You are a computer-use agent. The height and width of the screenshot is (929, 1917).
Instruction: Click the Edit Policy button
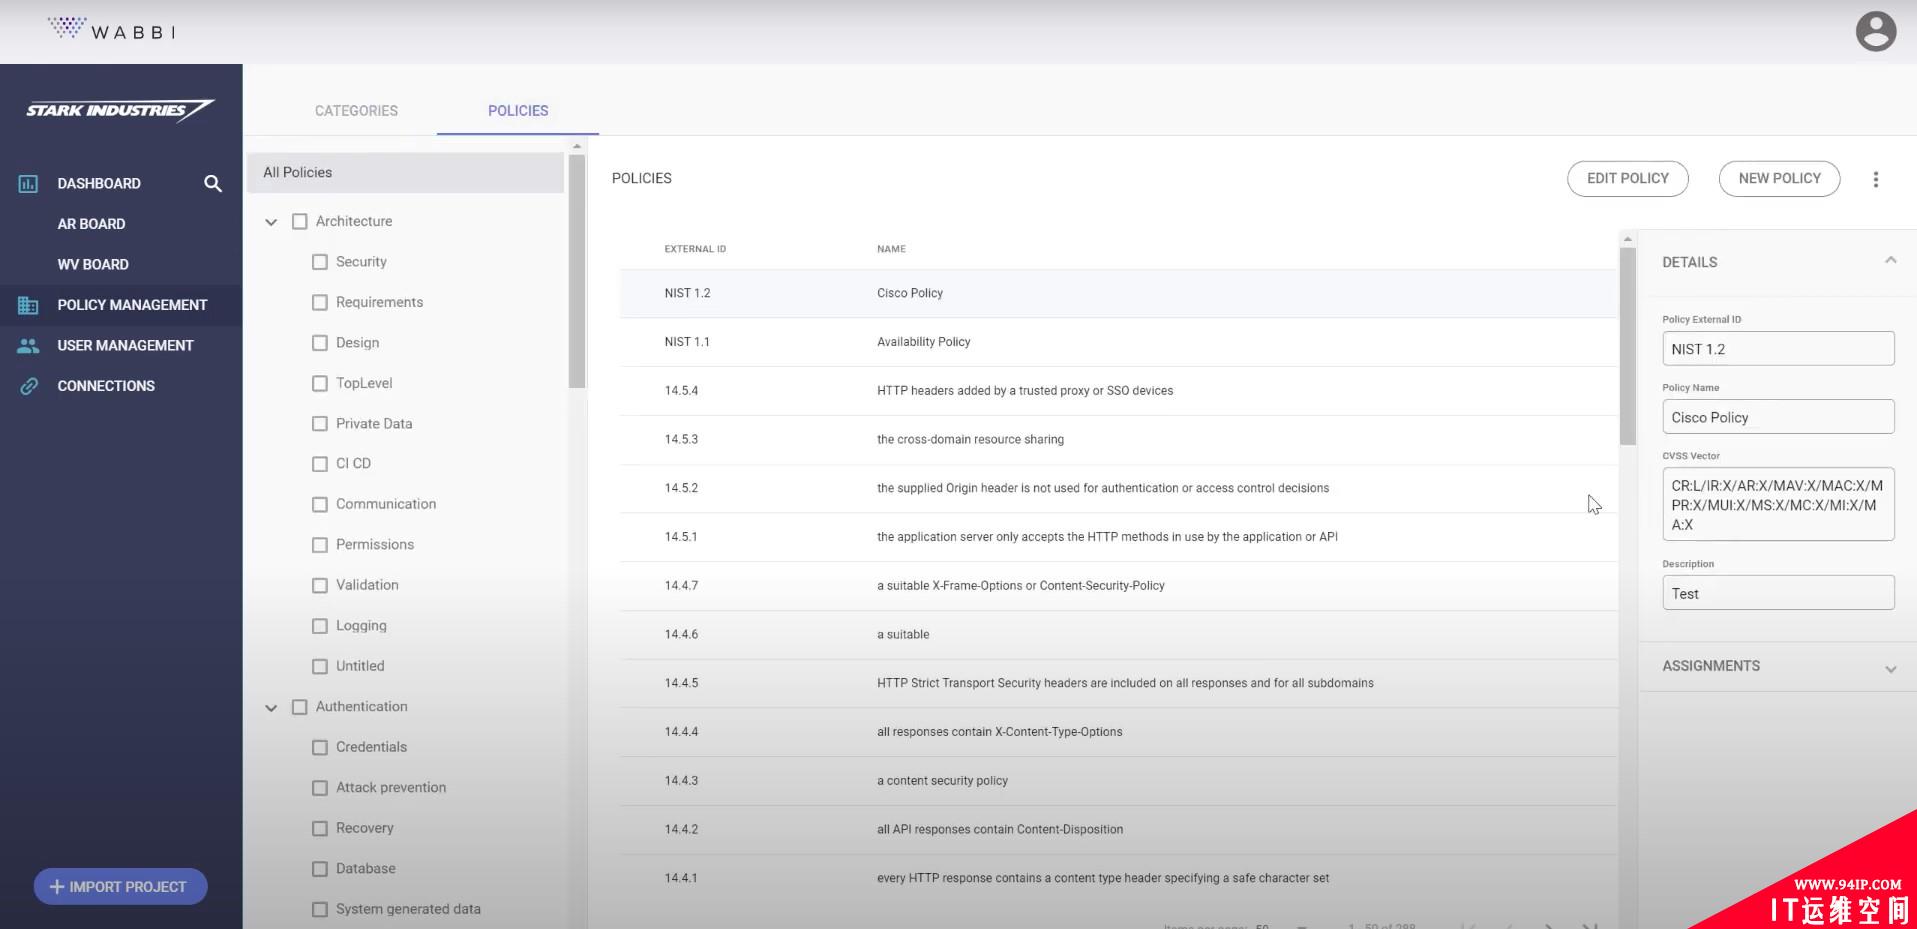[1627, 179]
